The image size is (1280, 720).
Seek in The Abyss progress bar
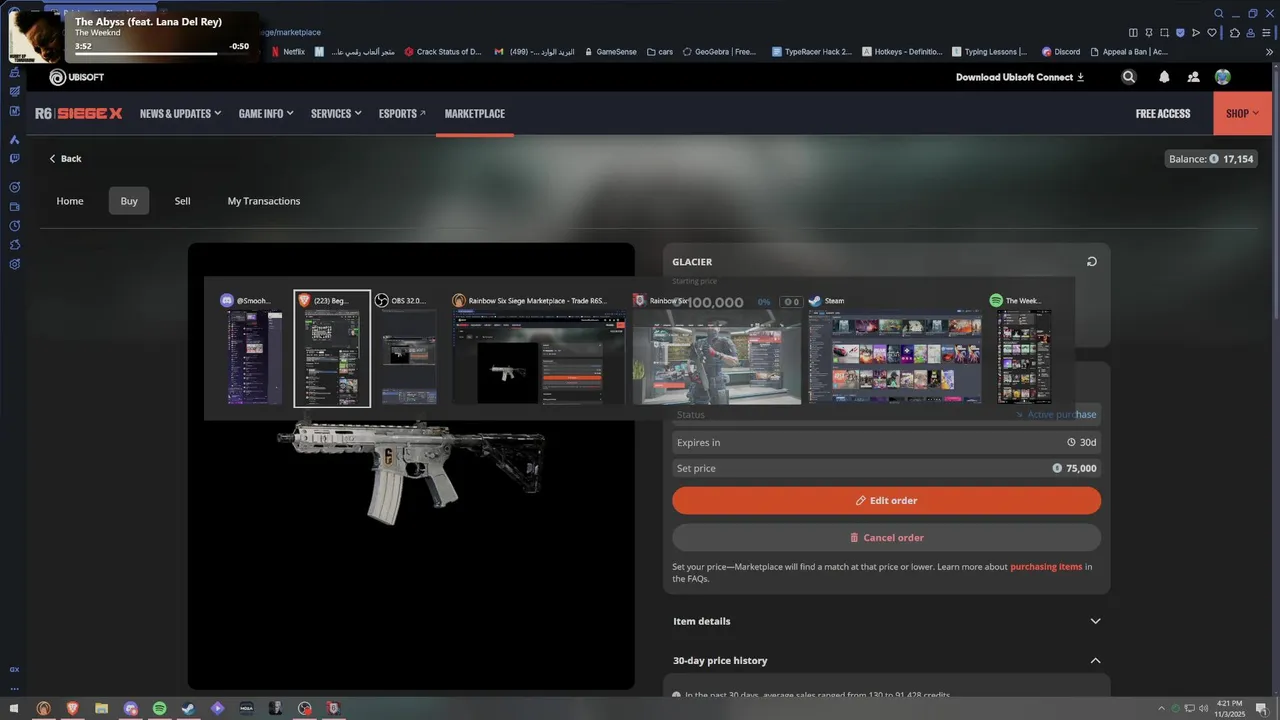coord(146,54)
